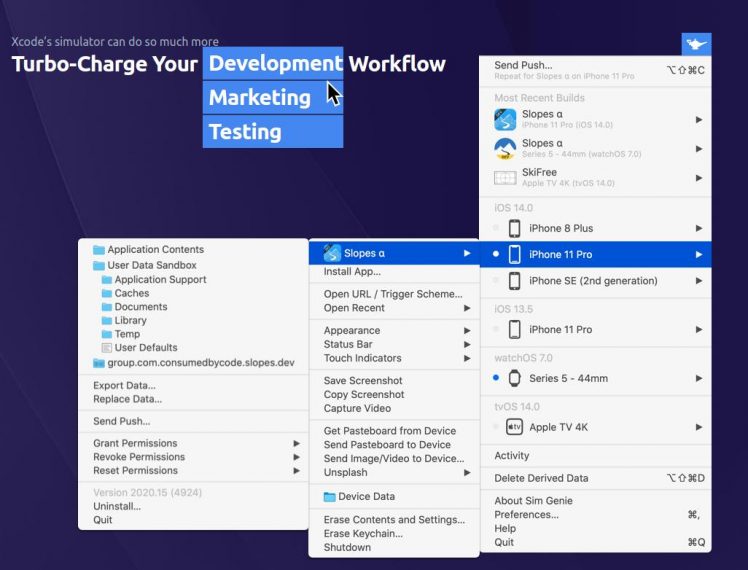
Task: Click the Testing headline option
Action: click(245, 132)
